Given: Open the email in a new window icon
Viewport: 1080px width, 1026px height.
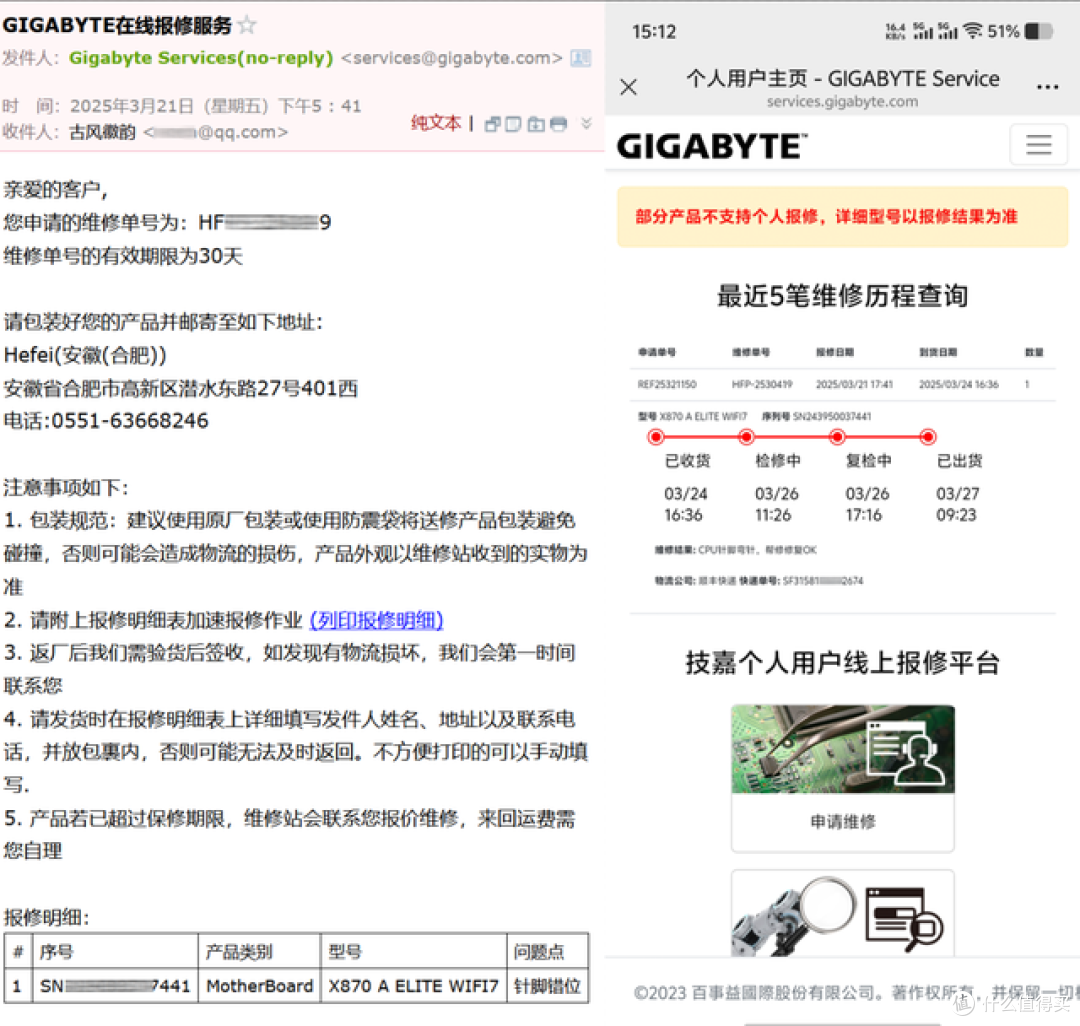Looking at the screenshot, I should [492, 124].
